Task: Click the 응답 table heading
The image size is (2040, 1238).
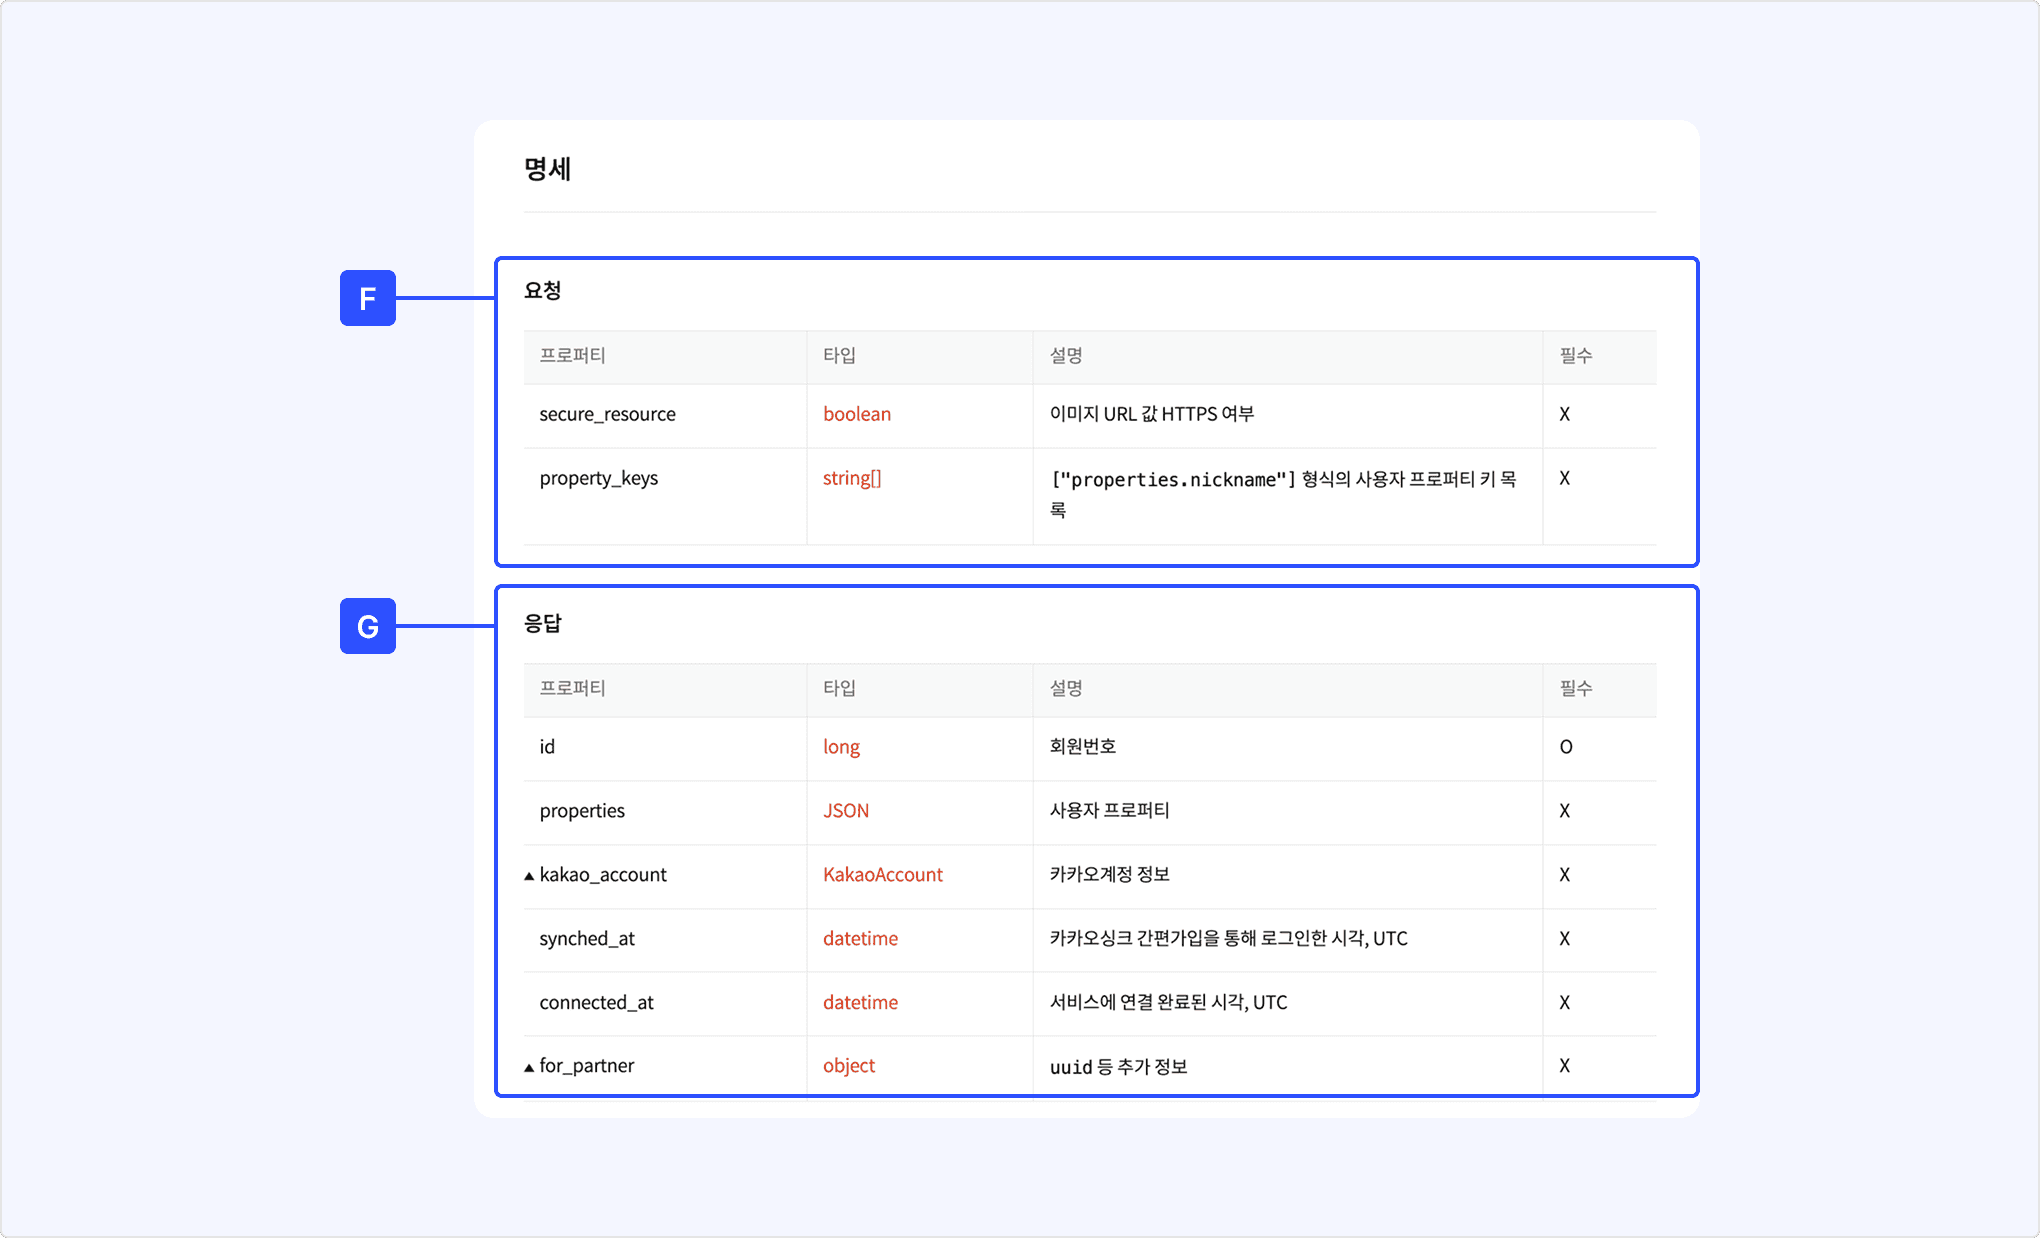Action: coord(542,624)
